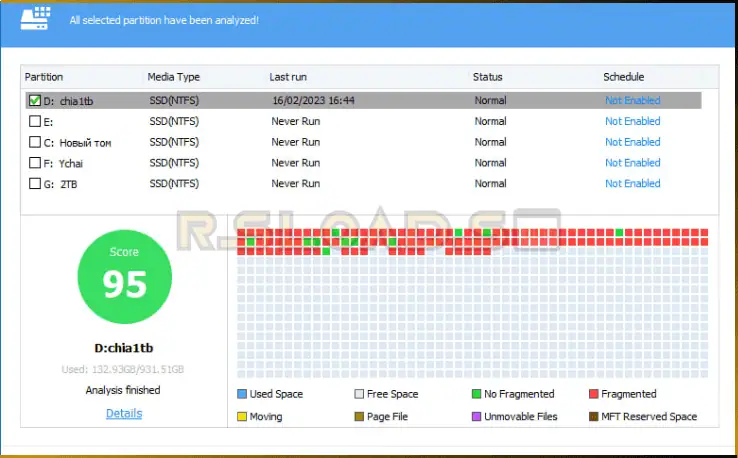The width and height of the screenshot is (738, 458).
Task: Click the green Score 95 circle
Action: coord(125,277)
